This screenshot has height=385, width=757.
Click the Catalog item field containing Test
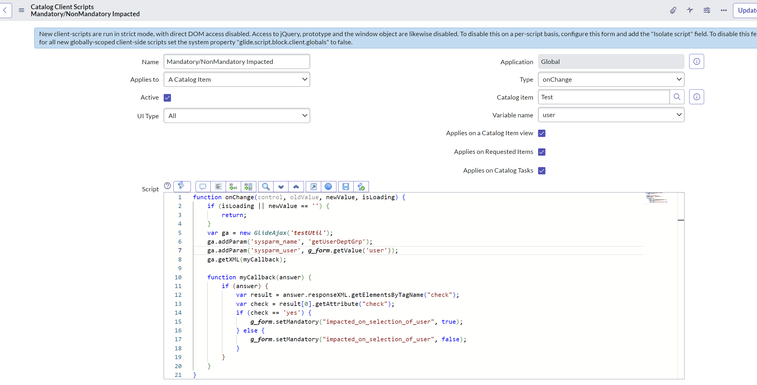point(603,97)
